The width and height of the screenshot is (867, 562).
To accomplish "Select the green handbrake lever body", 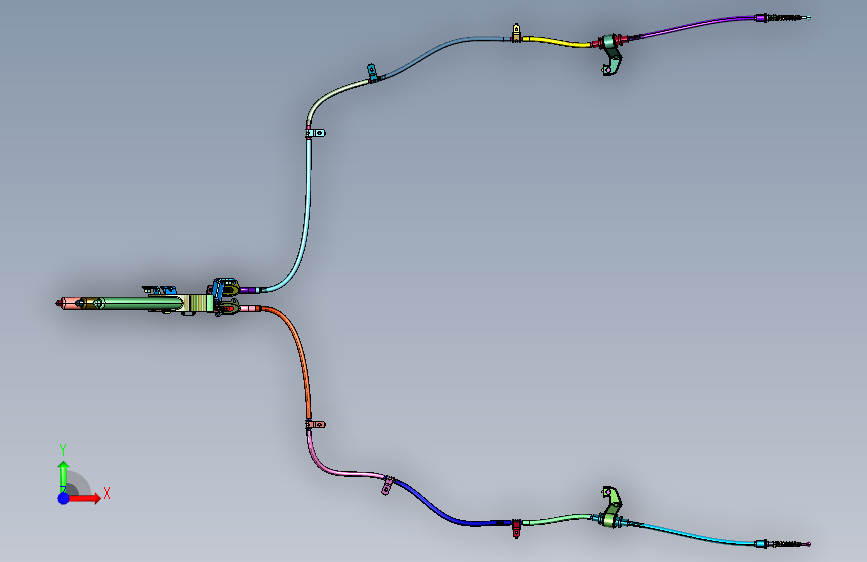I will pyautogui.click(x=143, y=303).
